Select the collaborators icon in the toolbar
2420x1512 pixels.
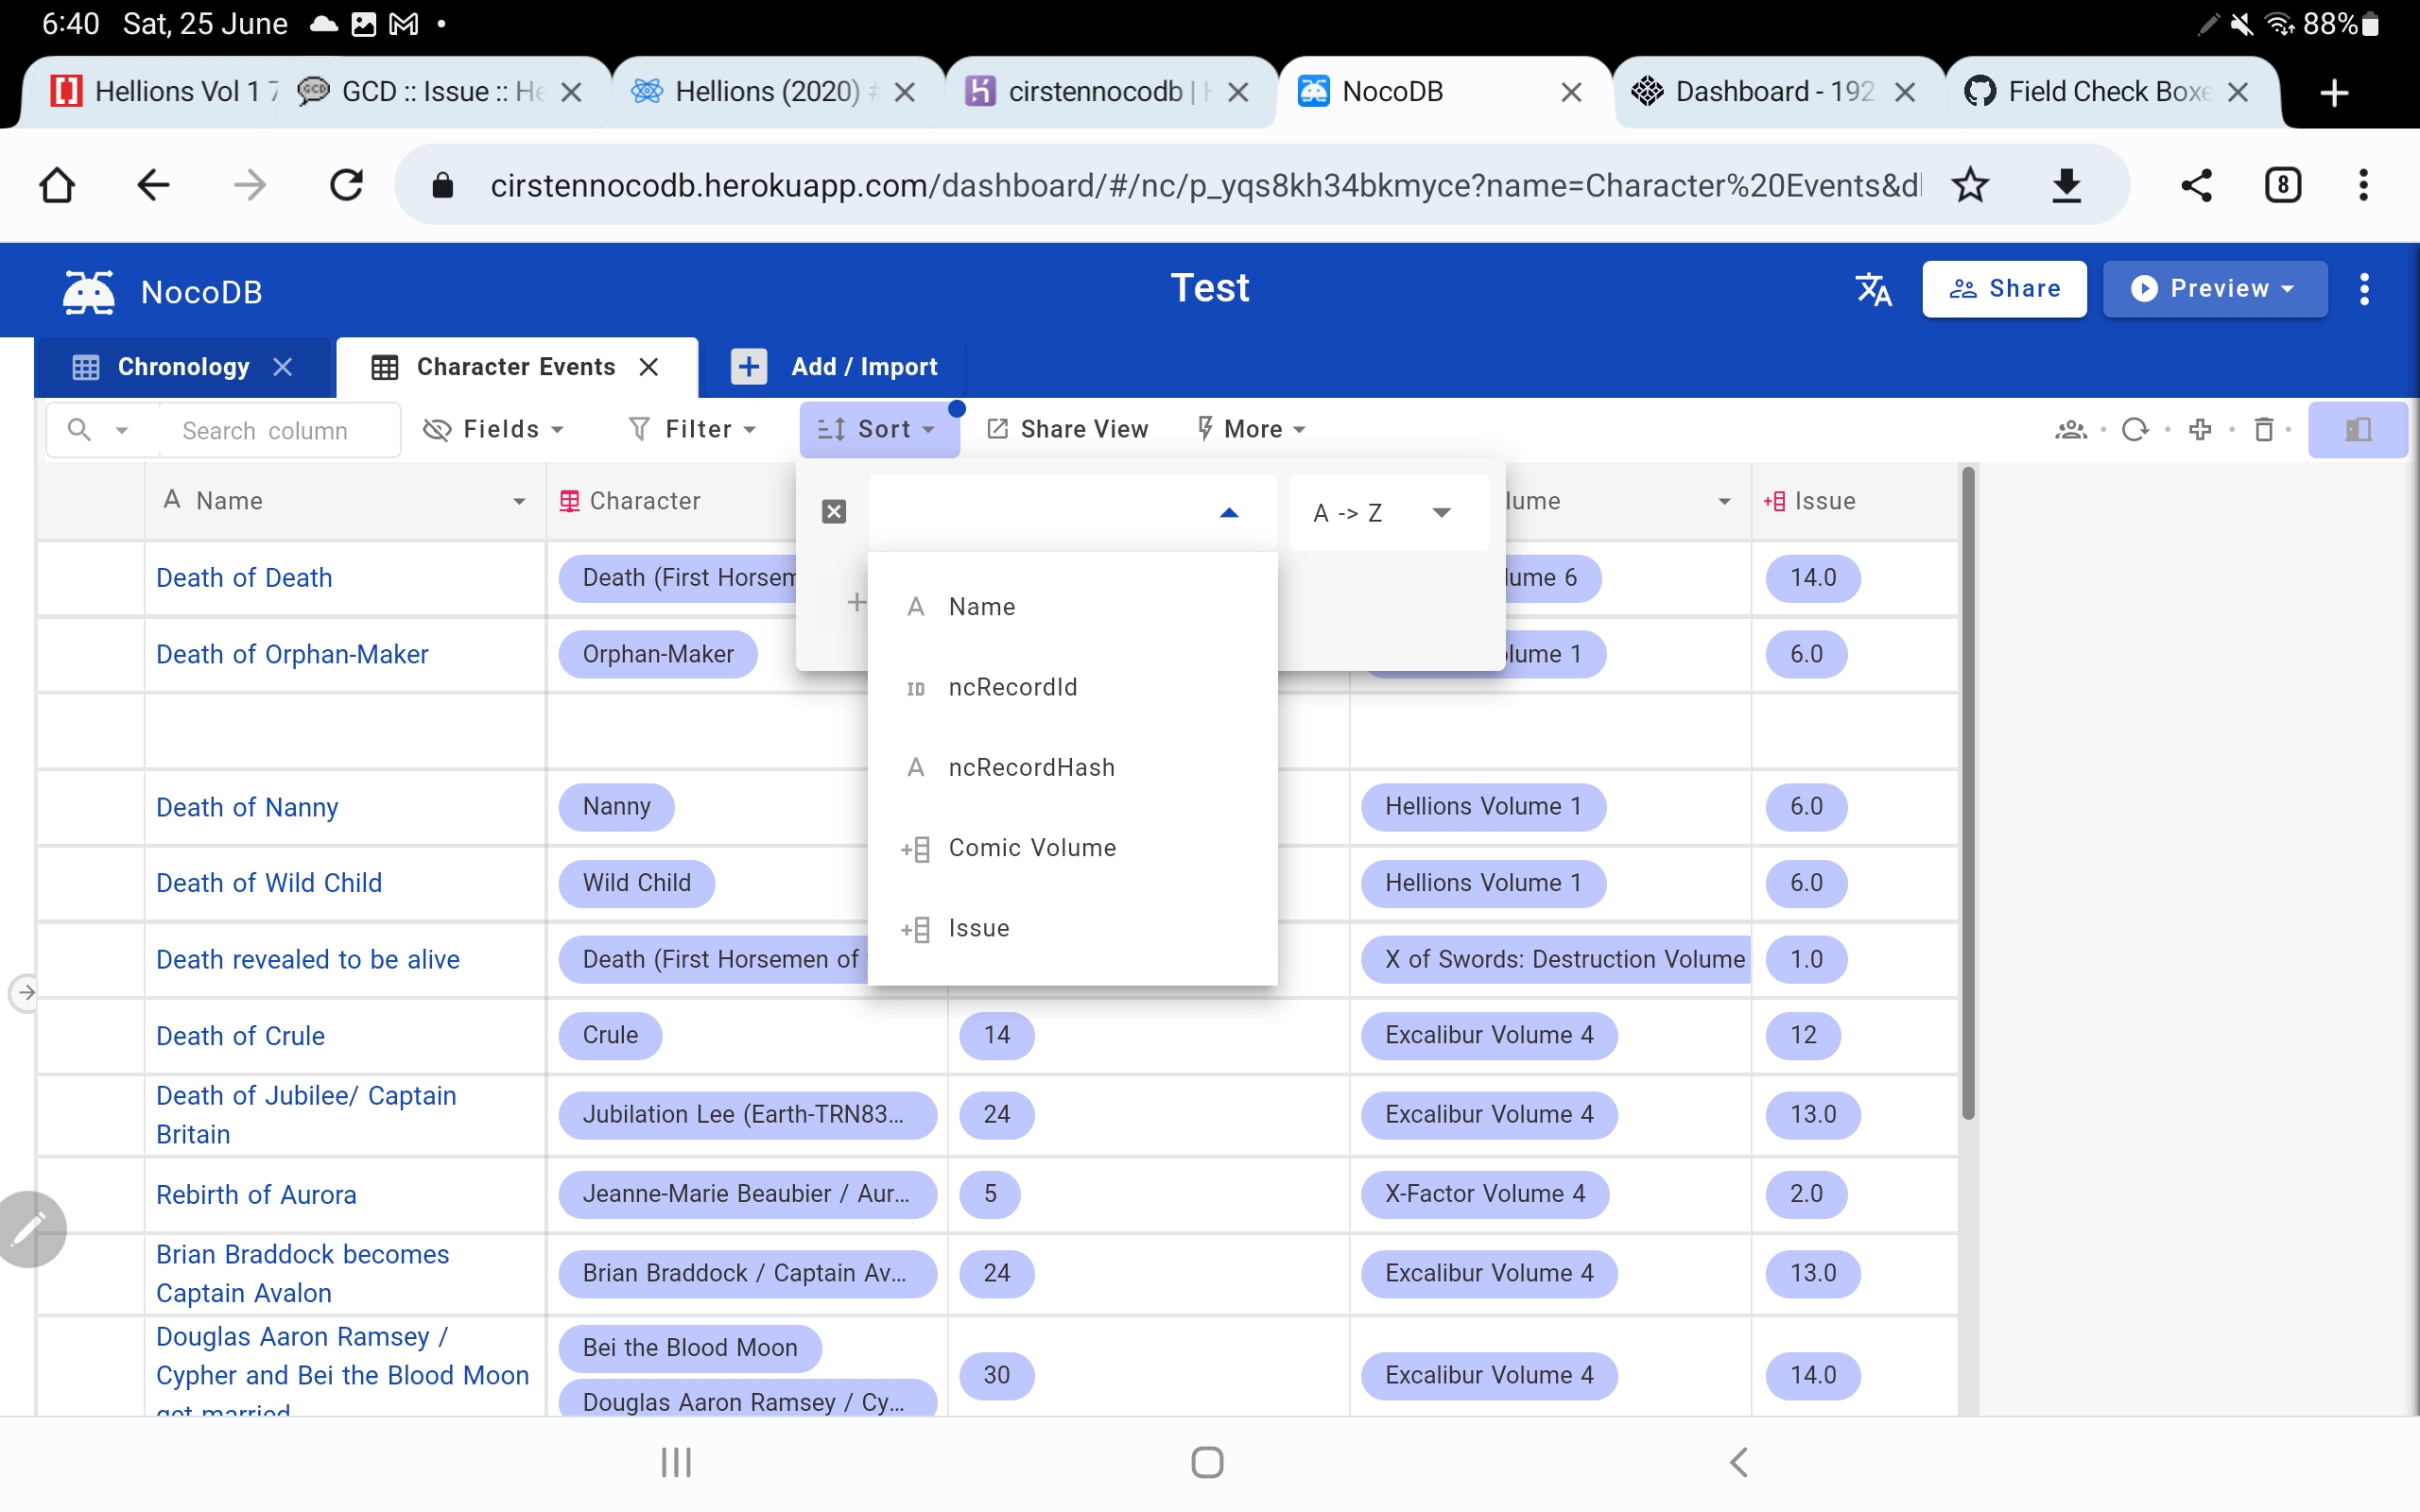coord(2072,429)
